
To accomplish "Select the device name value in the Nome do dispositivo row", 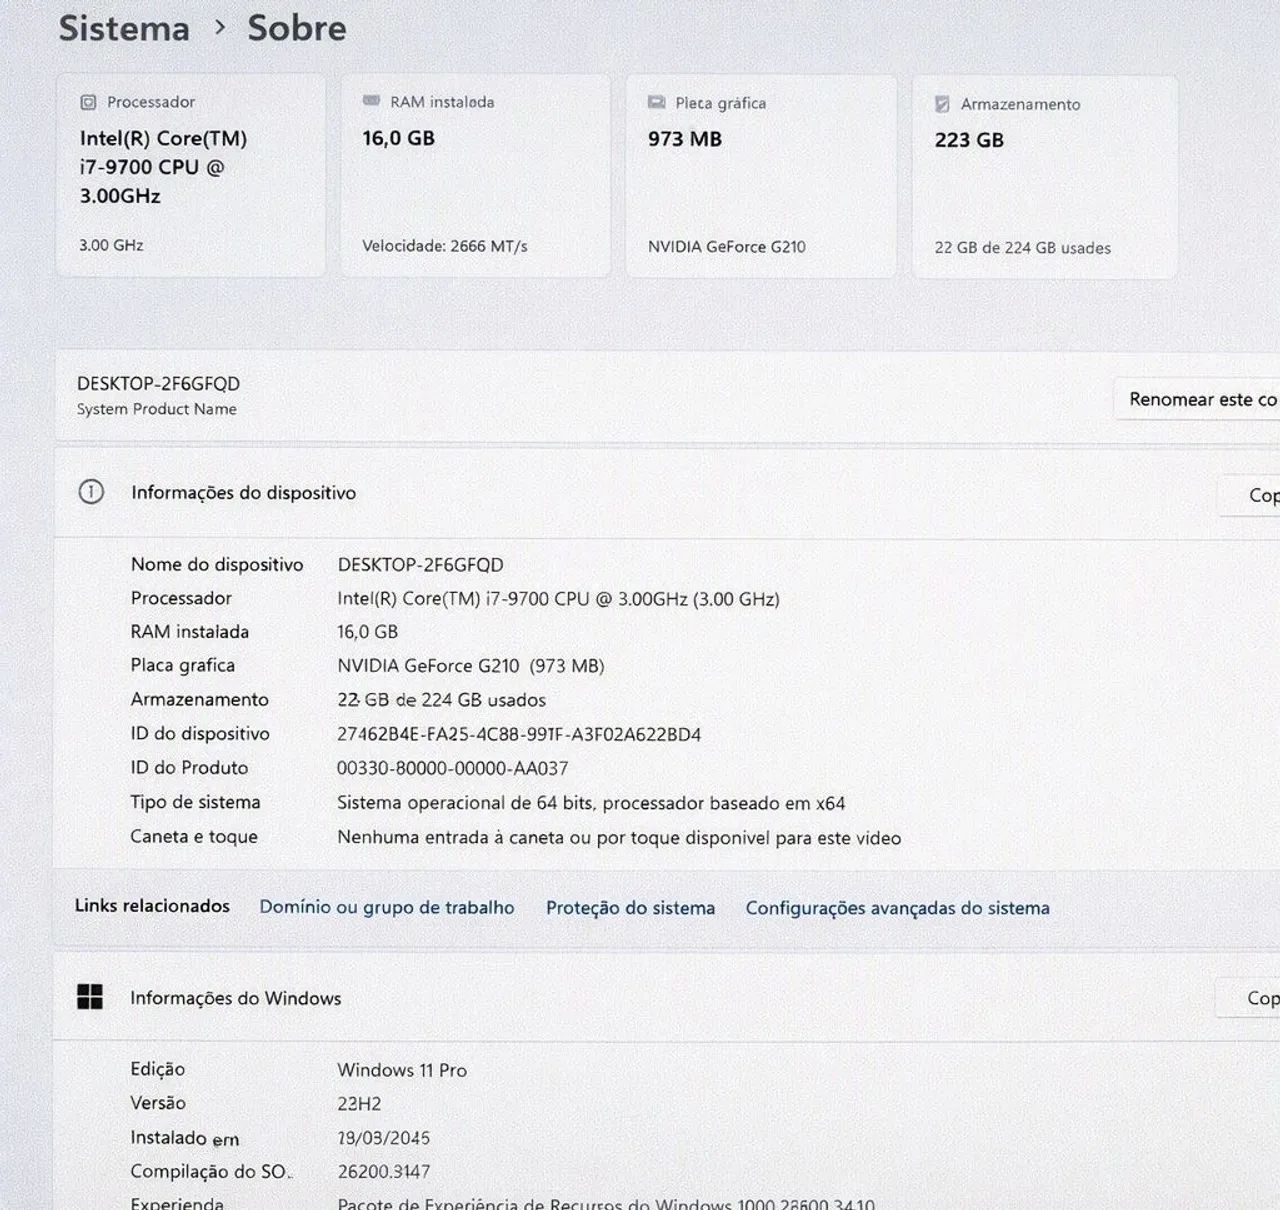I will [x=420, y=565].
